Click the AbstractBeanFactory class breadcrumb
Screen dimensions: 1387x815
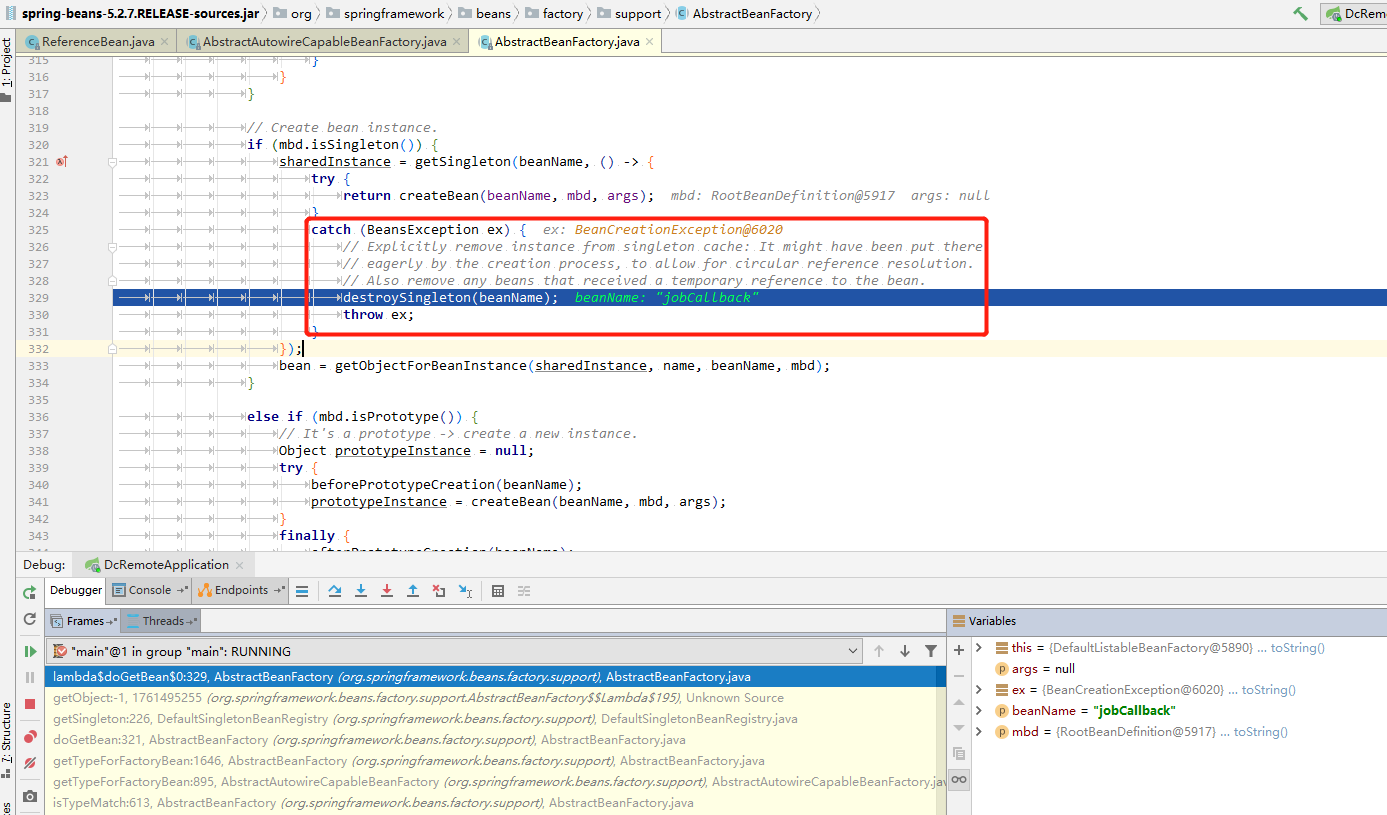pyautogui.click(x=743, y=14)
